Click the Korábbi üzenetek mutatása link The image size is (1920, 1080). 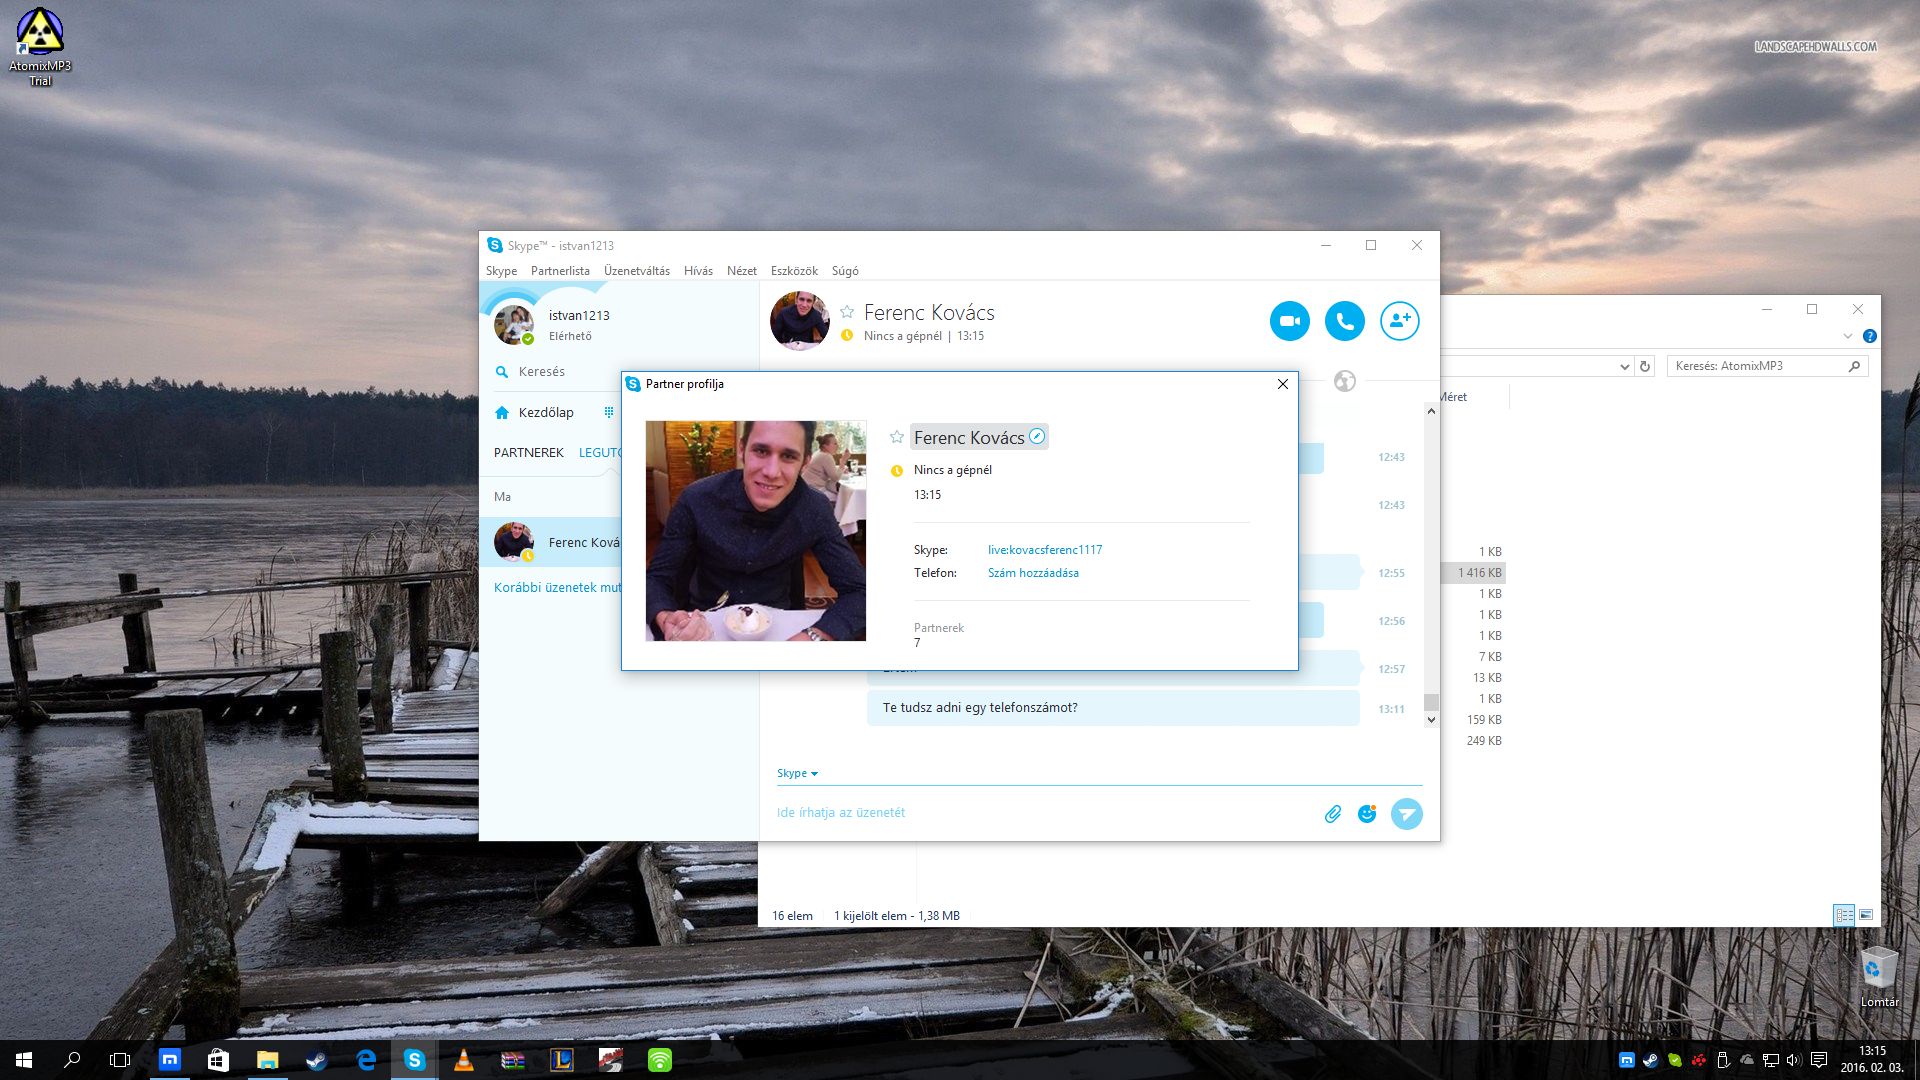pos(557,588)
